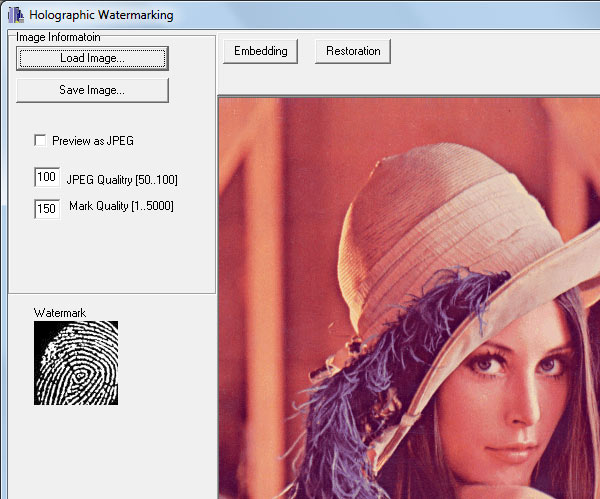
Task: Click the 'Mark Quality [1..5000]' label
Action: pos(121,206)
